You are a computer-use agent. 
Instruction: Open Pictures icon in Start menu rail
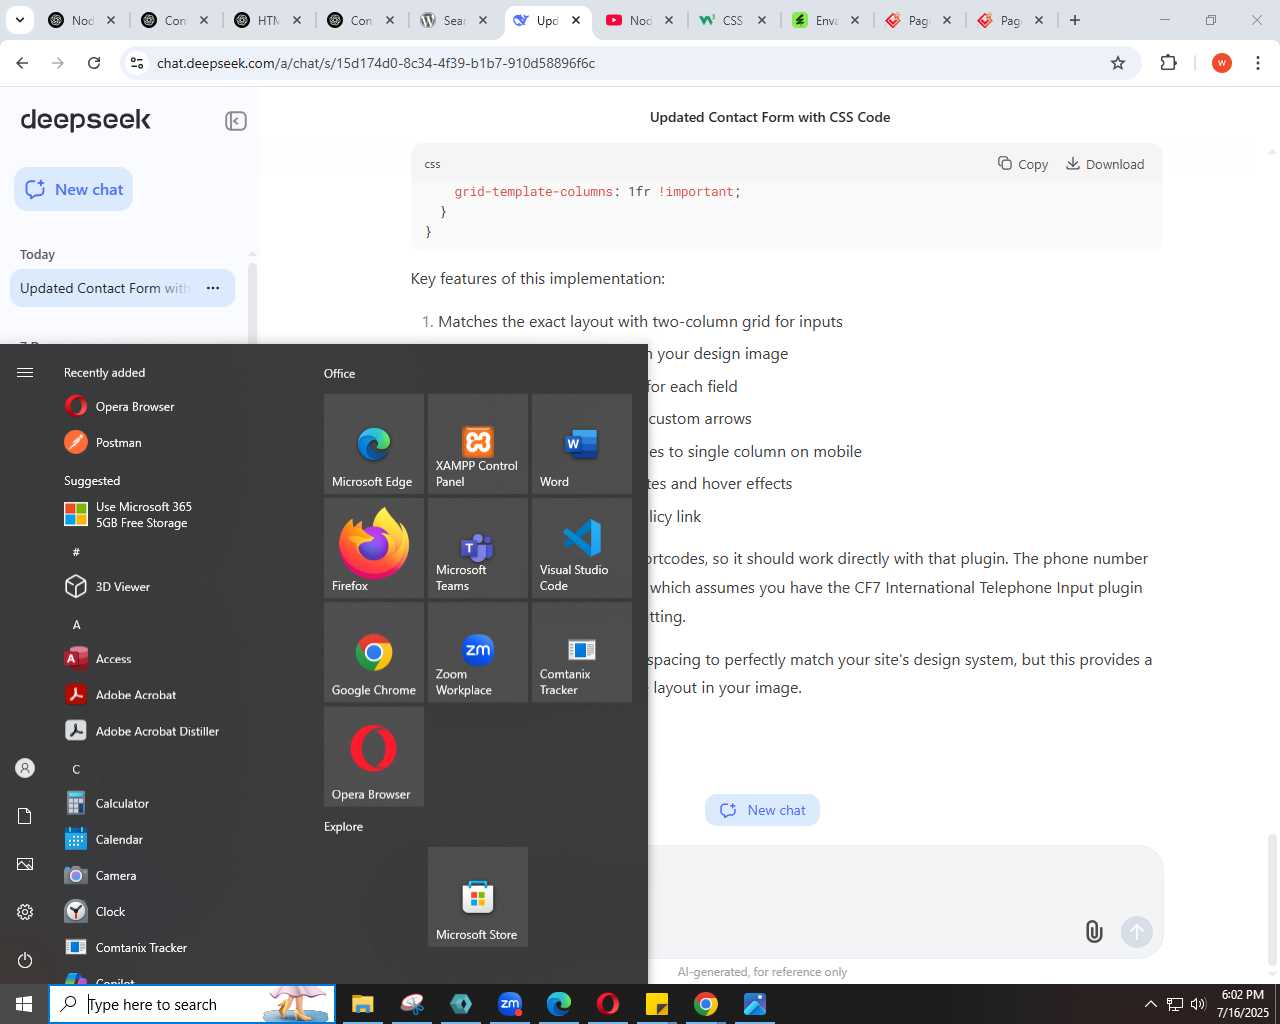tap(25, 864)
